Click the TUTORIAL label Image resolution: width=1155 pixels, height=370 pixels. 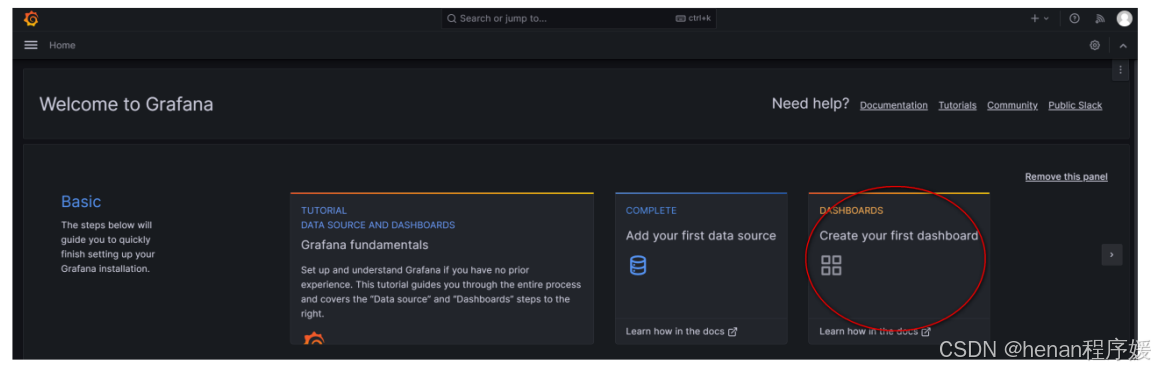pos(323,210)
